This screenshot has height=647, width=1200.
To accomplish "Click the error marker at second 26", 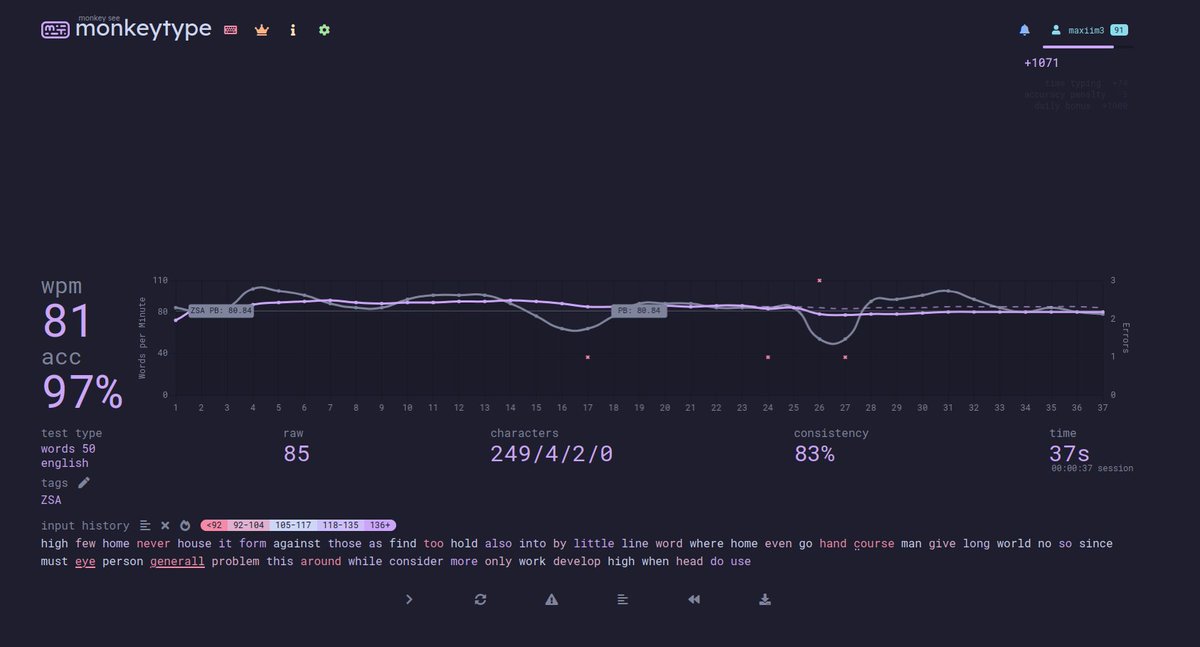I will click(819, 281).
